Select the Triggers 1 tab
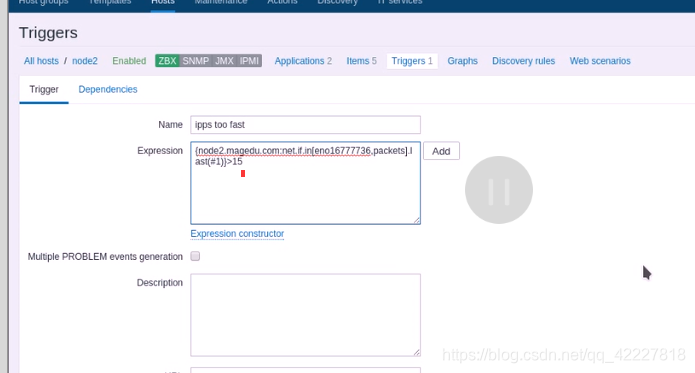This screenshot has width=695, height=373. [x=412, y=61]
